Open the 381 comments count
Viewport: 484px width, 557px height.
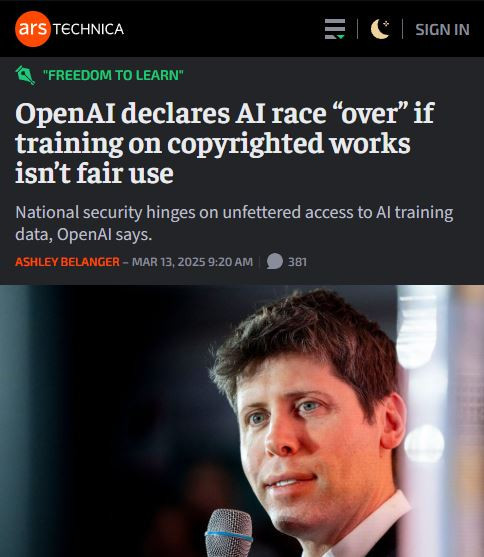pyautogui.click(x=297, y=262)
